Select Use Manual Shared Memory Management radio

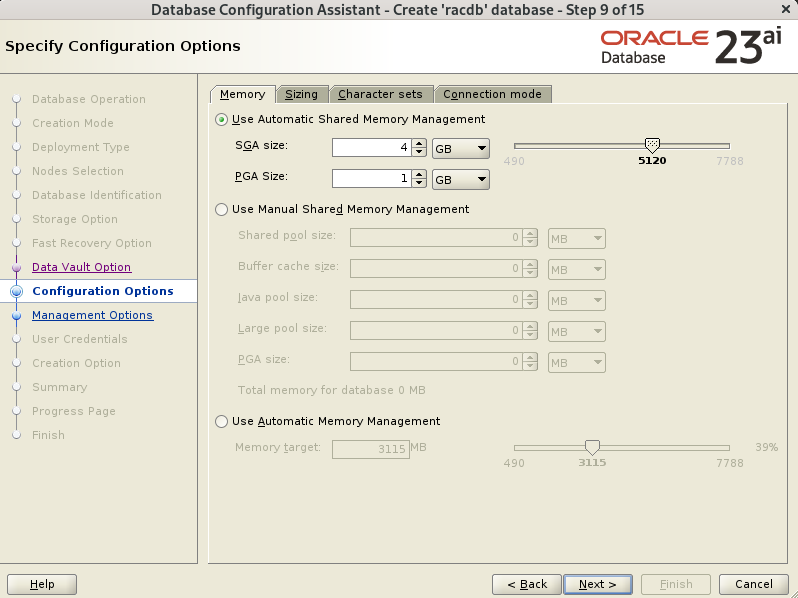click(221, 210)
